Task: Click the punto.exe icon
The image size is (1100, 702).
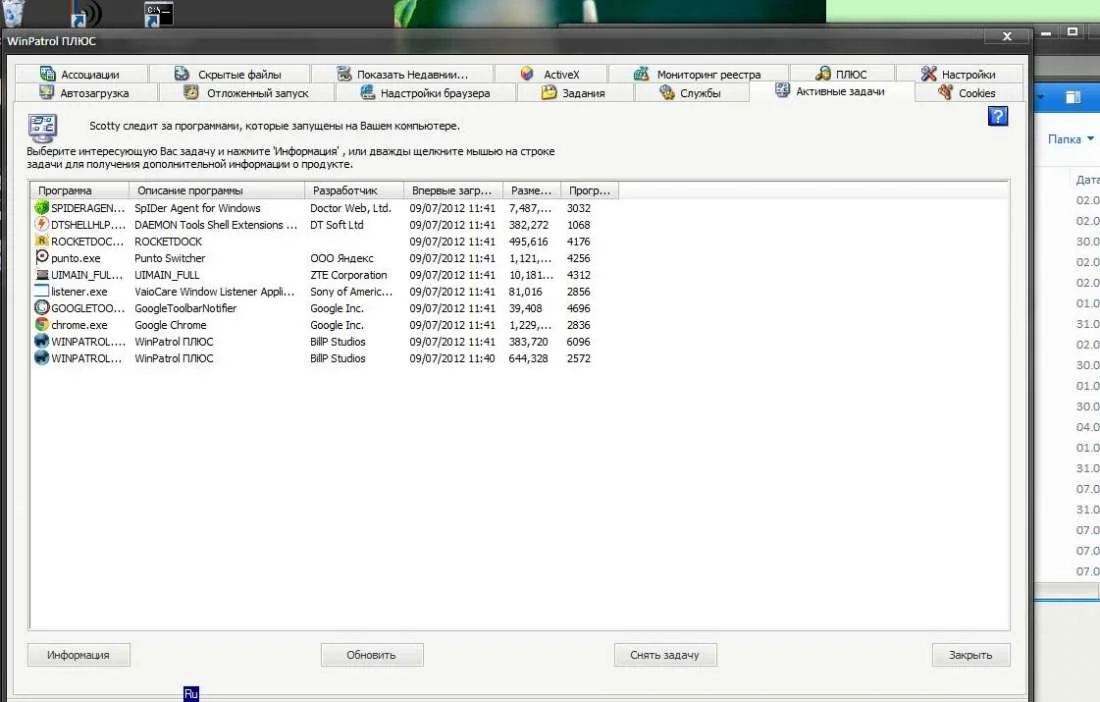Action: 42,257
